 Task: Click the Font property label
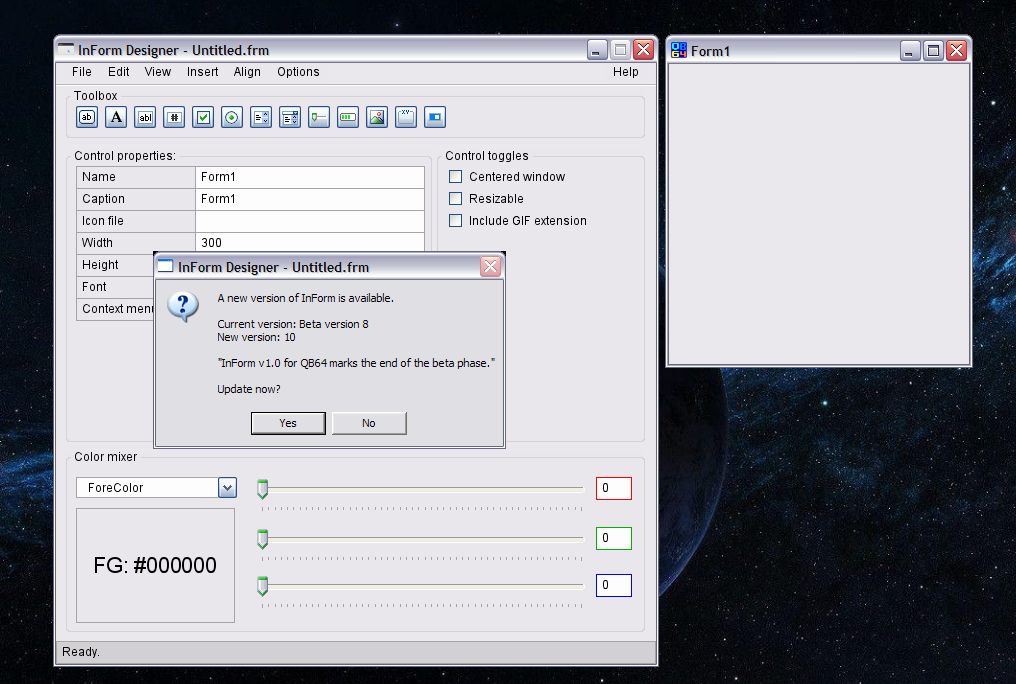tap(94, 287)
